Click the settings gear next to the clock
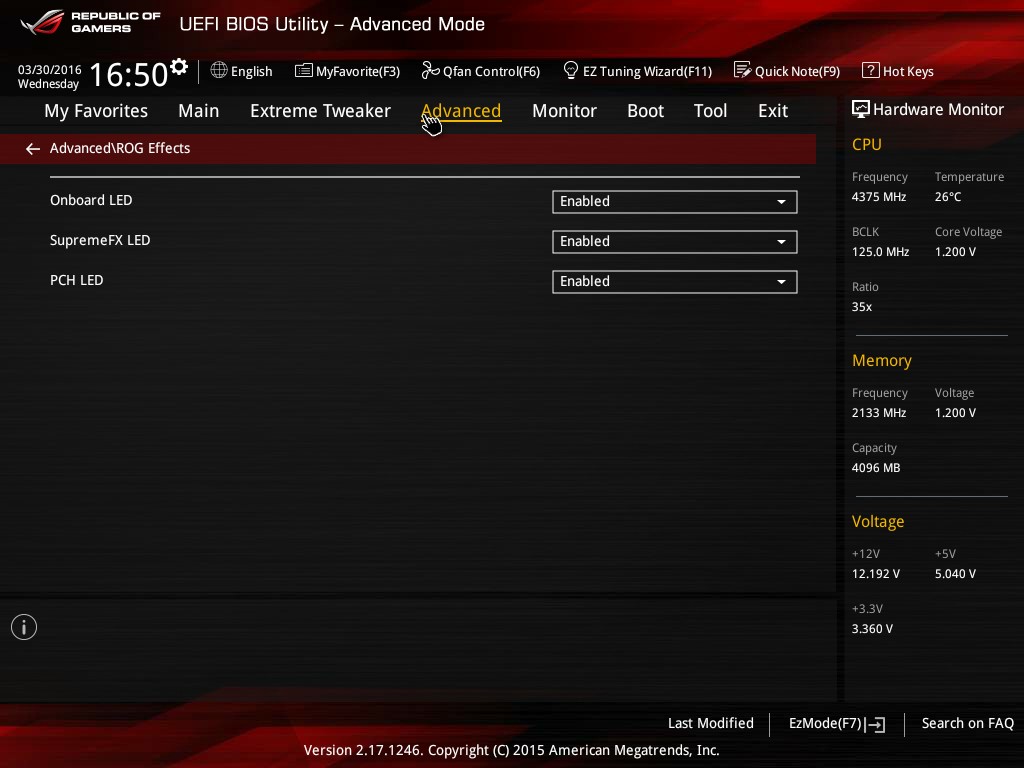This screenshot has height=768, width=1024. pyautogui.click(x=179, y=66)
